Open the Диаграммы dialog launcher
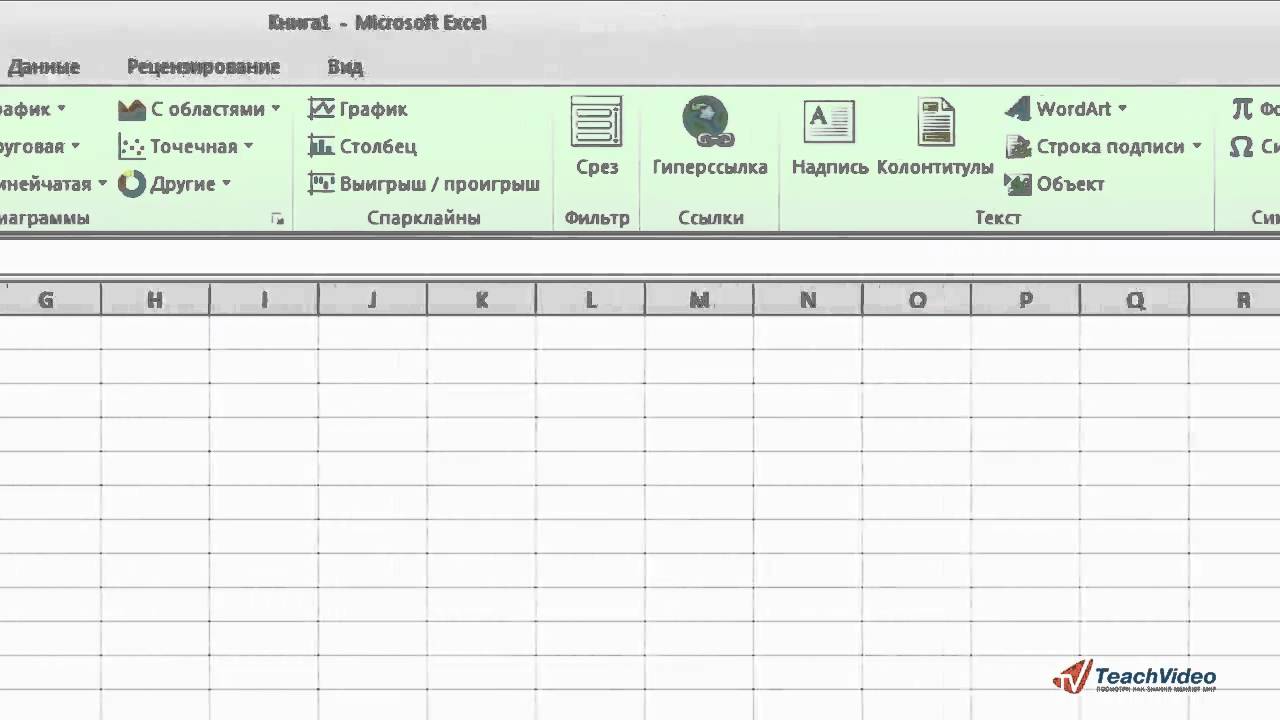This screenshot has width=1280, height=720. pos(277,219)
